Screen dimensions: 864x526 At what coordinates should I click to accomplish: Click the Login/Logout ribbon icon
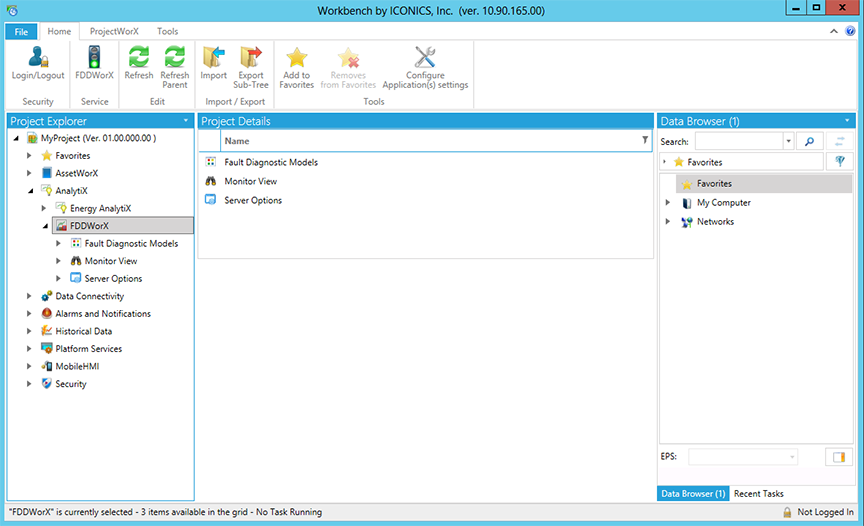coord(38,58)
